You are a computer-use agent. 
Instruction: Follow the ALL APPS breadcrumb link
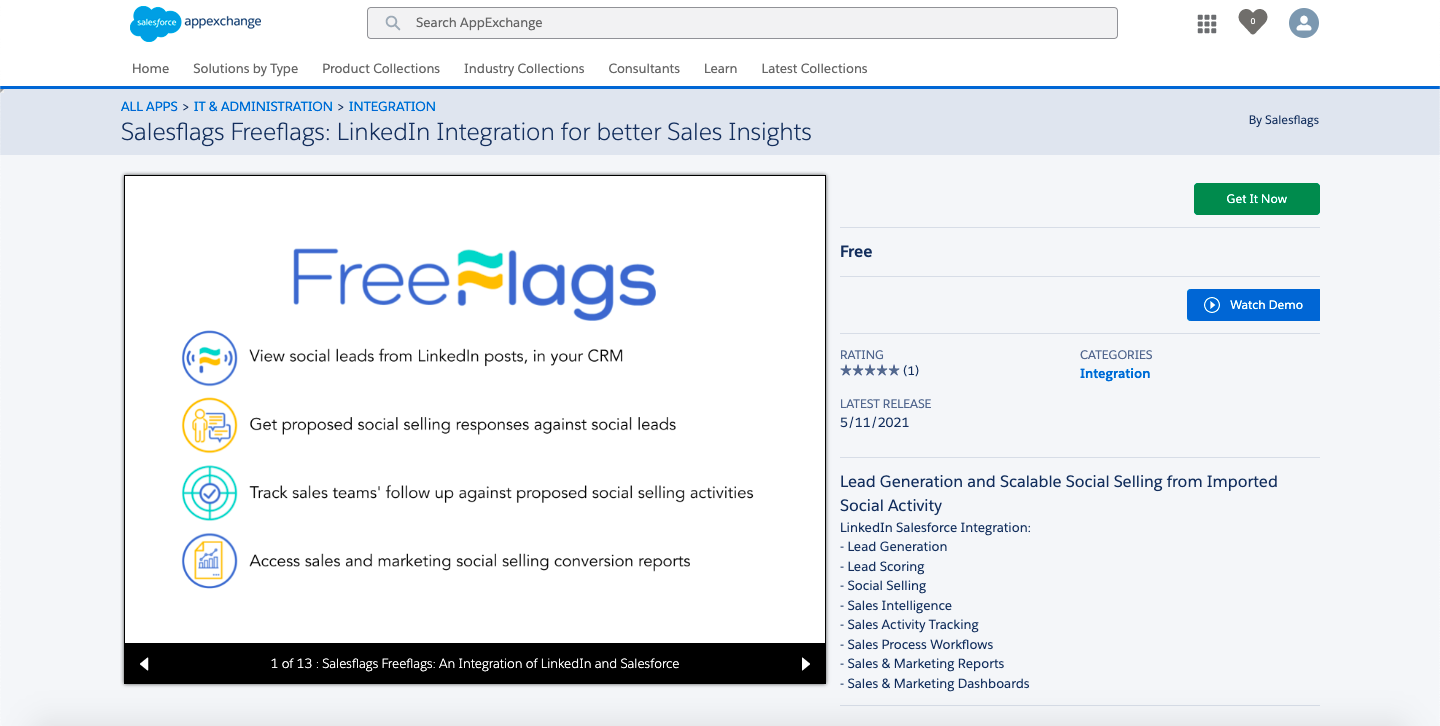(149, 106)
